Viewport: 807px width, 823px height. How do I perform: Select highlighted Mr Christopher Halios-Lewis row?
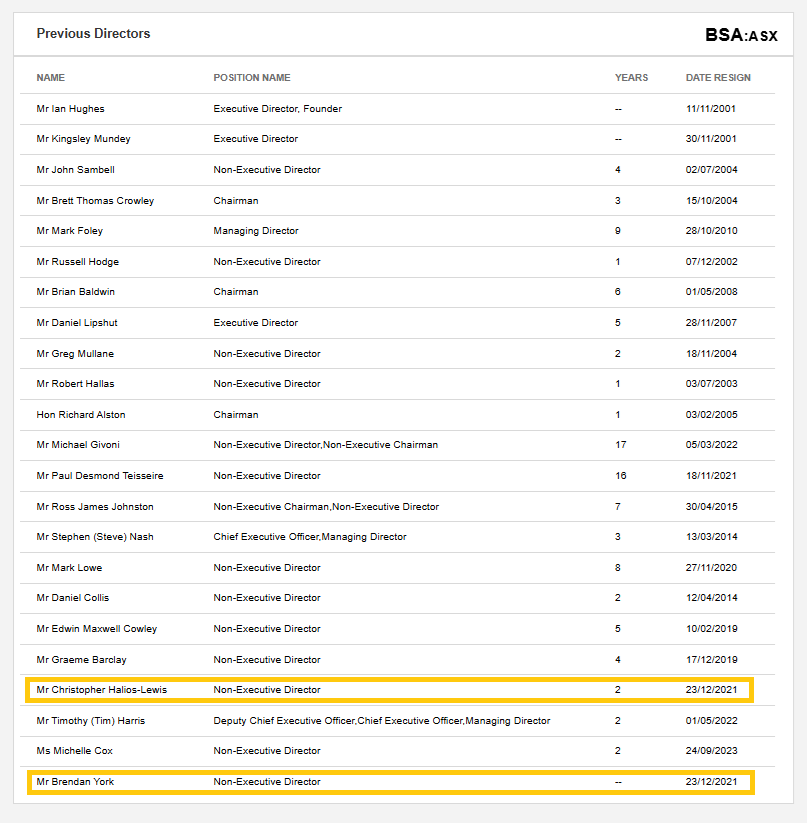click(390, 690)
